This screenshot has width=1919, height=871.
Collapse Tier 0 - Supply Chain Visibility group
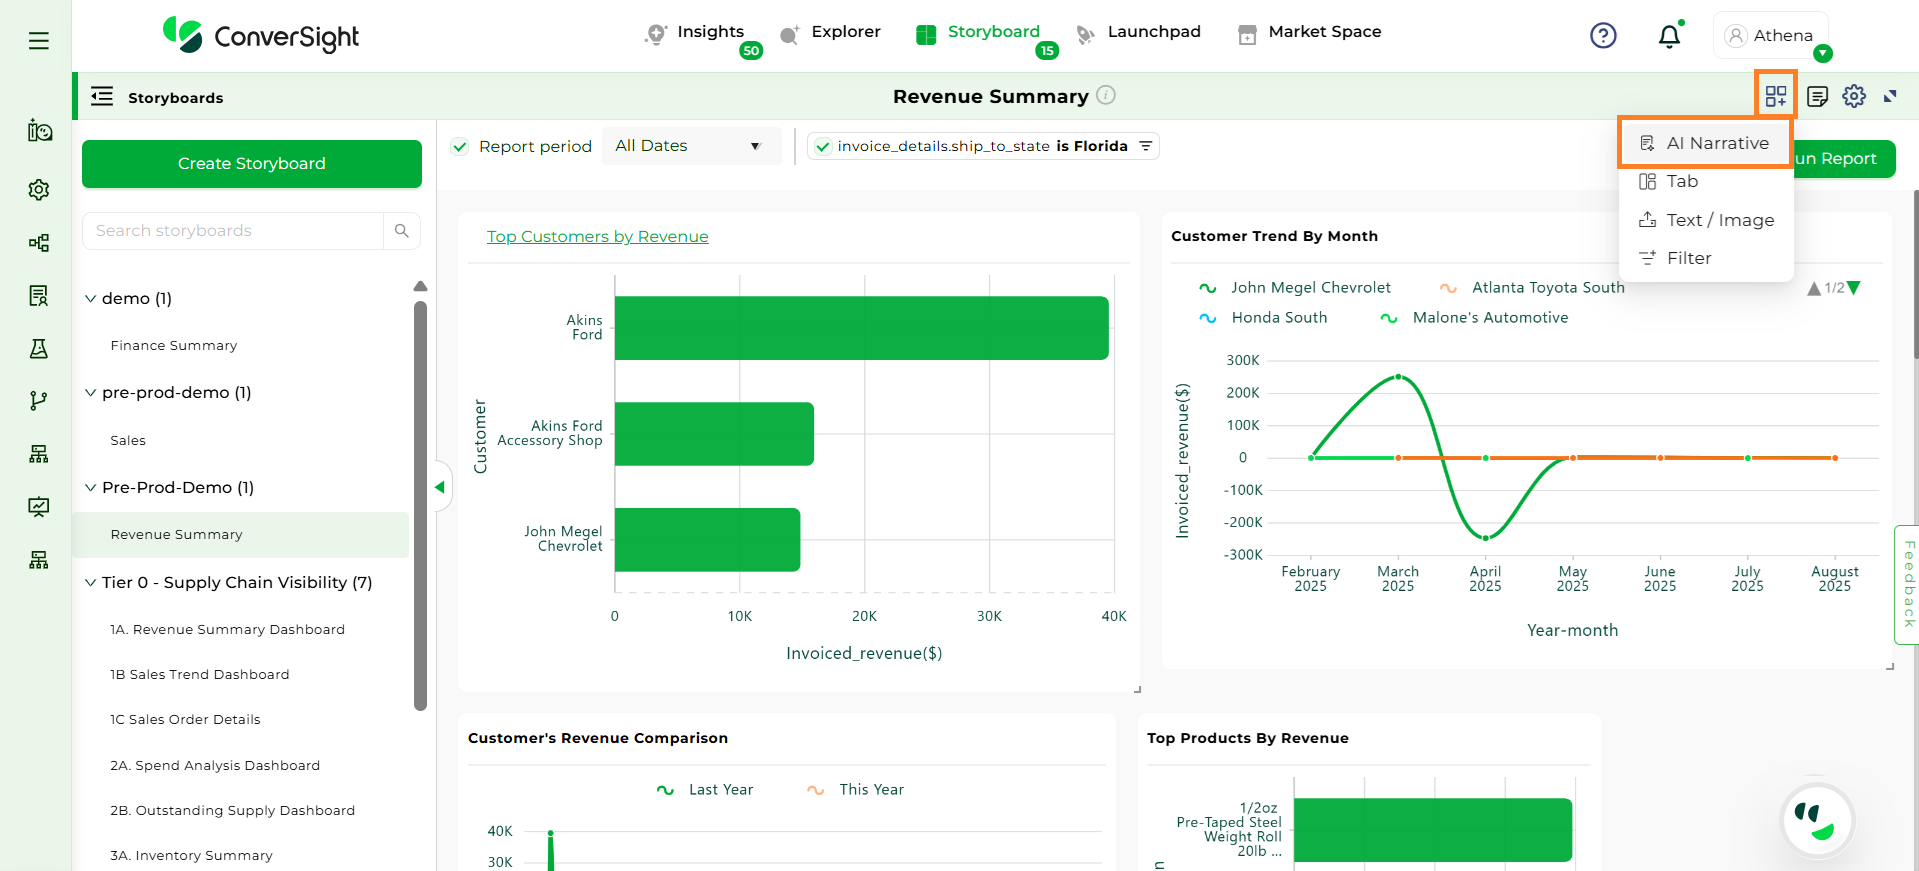click(91, 583)
